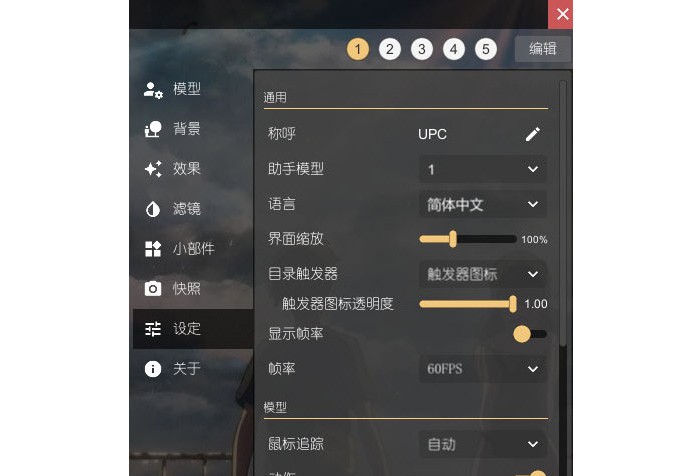Open the 模型 model section icon
Image resolution: width=689 pixels, height=476 pixels.
coord(153,90)
